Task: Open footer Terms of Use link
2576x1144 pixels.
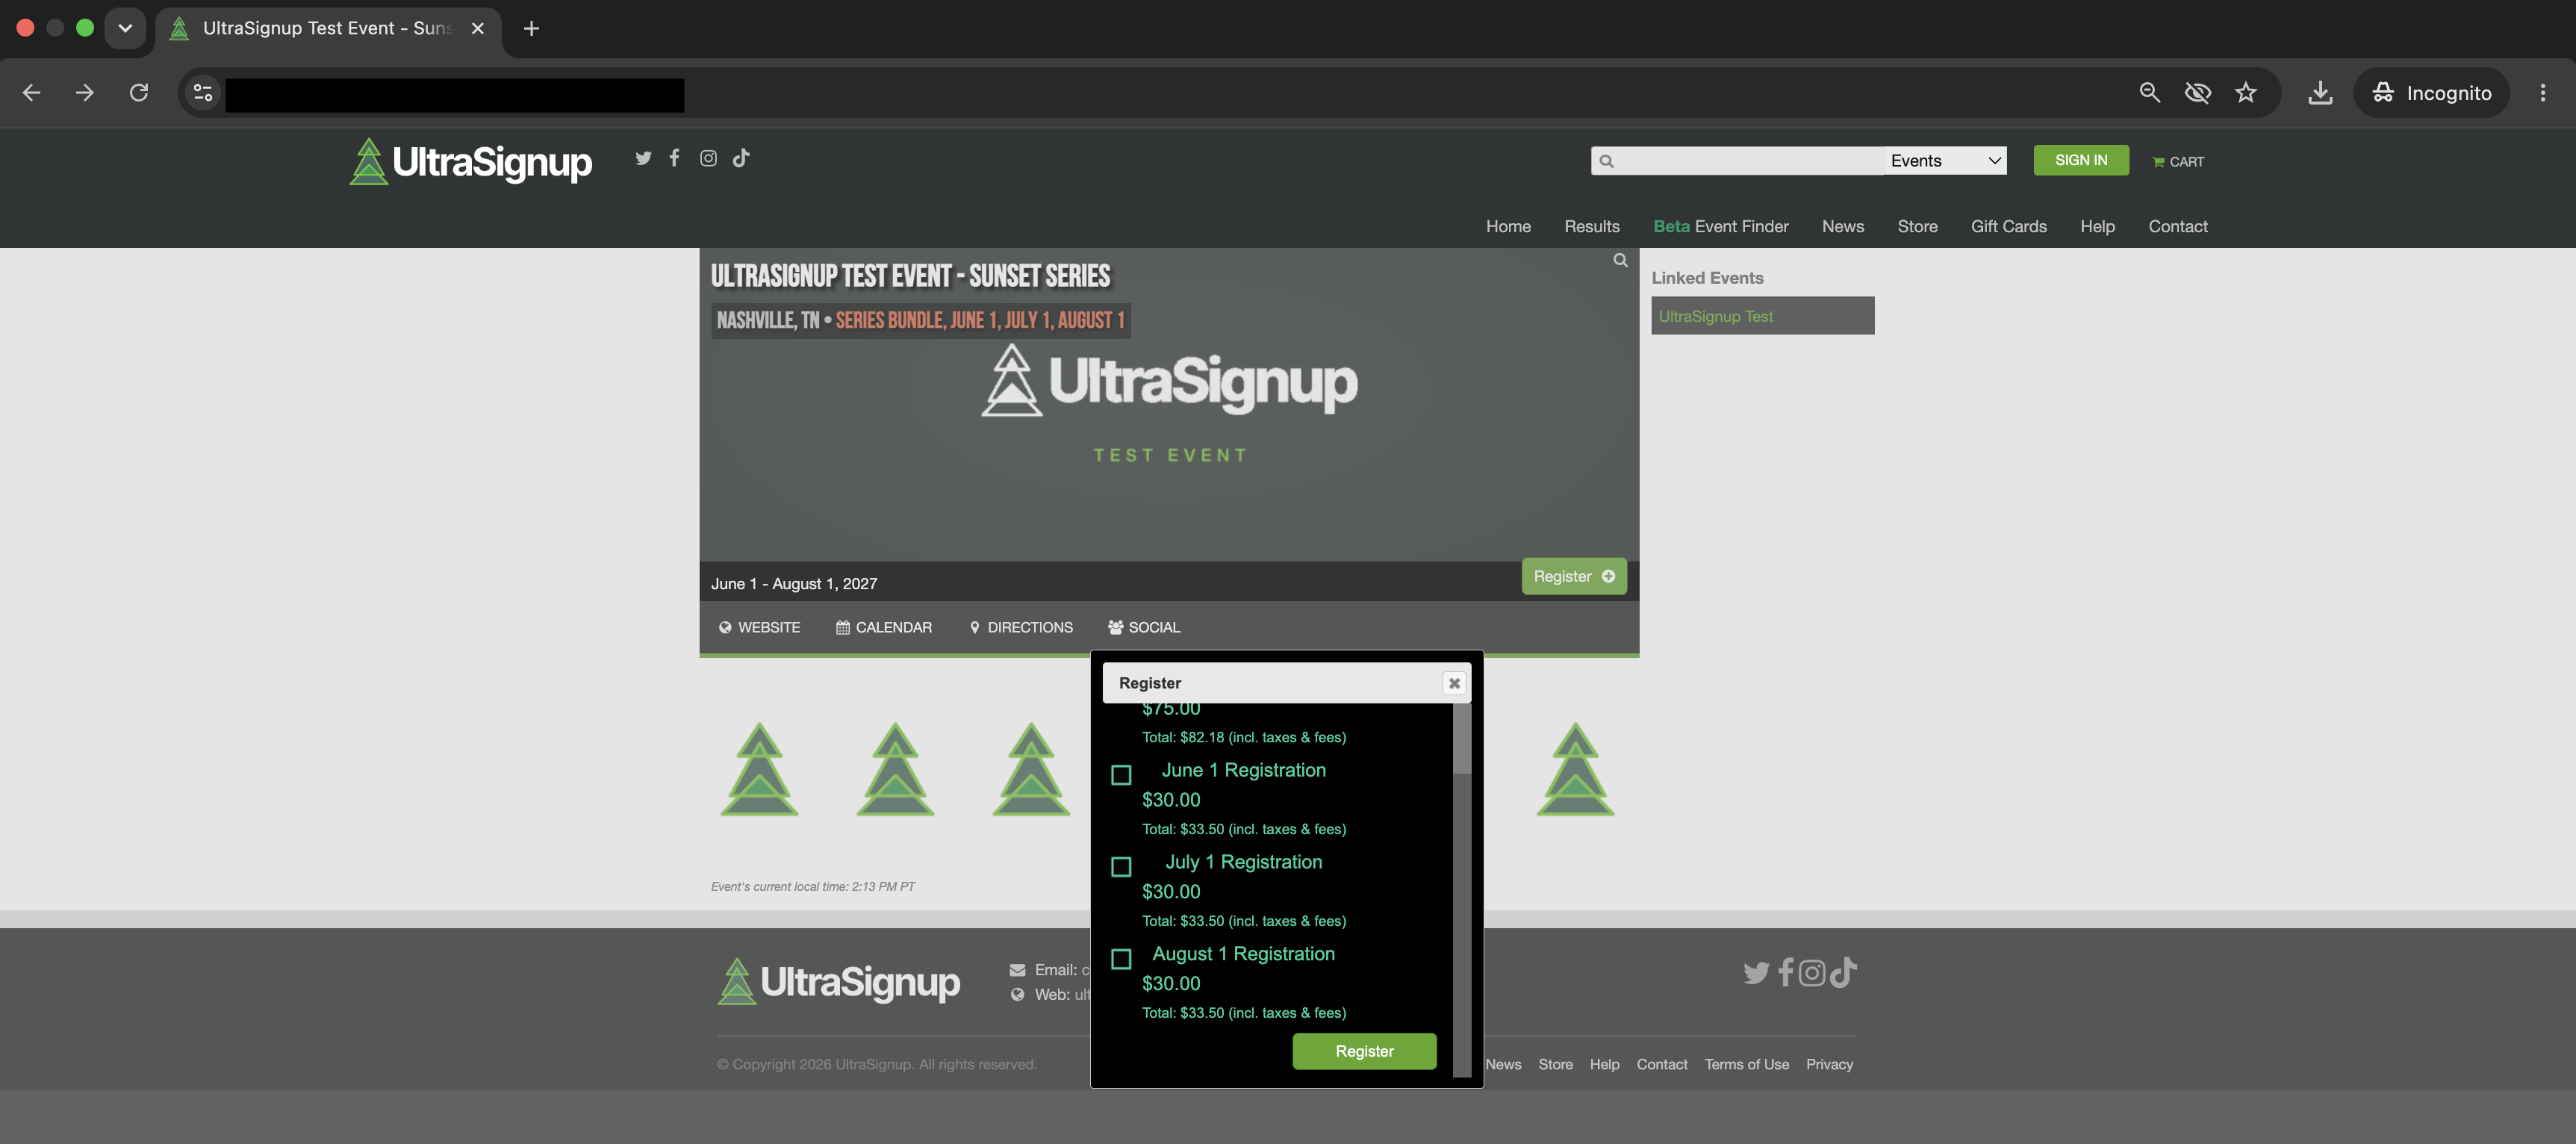Action: click(1746, 1064)
